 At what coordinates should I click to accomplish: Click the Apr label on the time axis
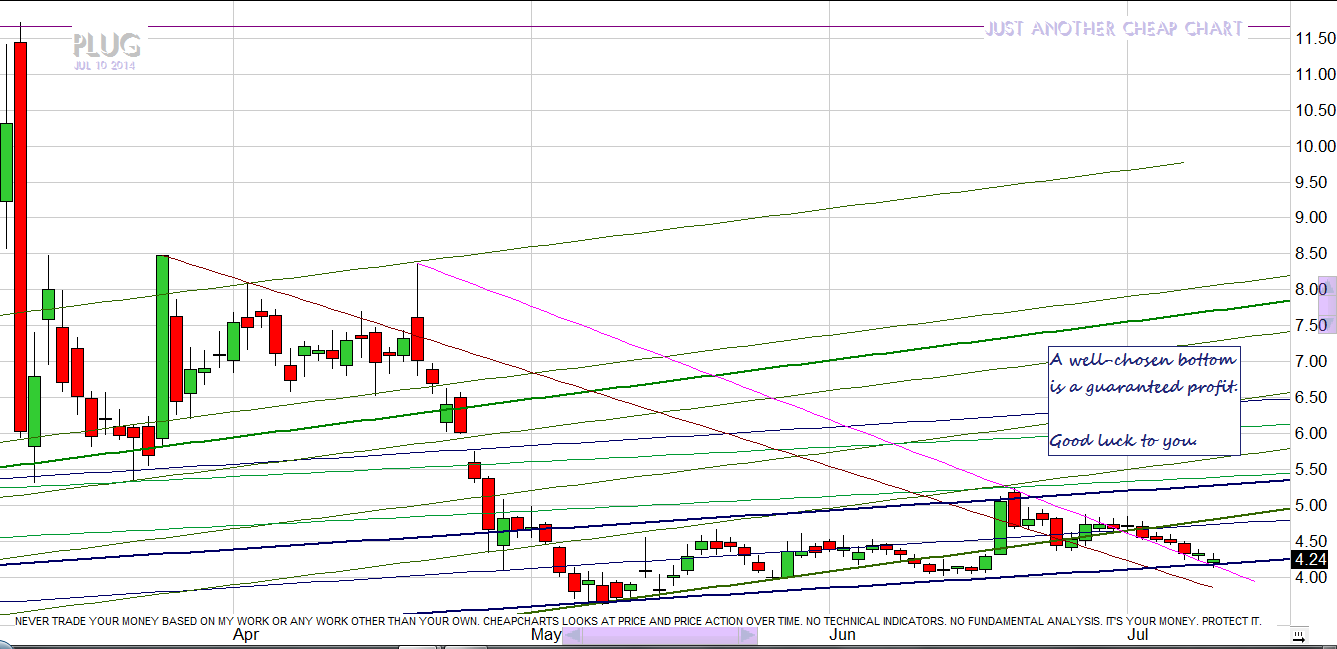(247, 635)
